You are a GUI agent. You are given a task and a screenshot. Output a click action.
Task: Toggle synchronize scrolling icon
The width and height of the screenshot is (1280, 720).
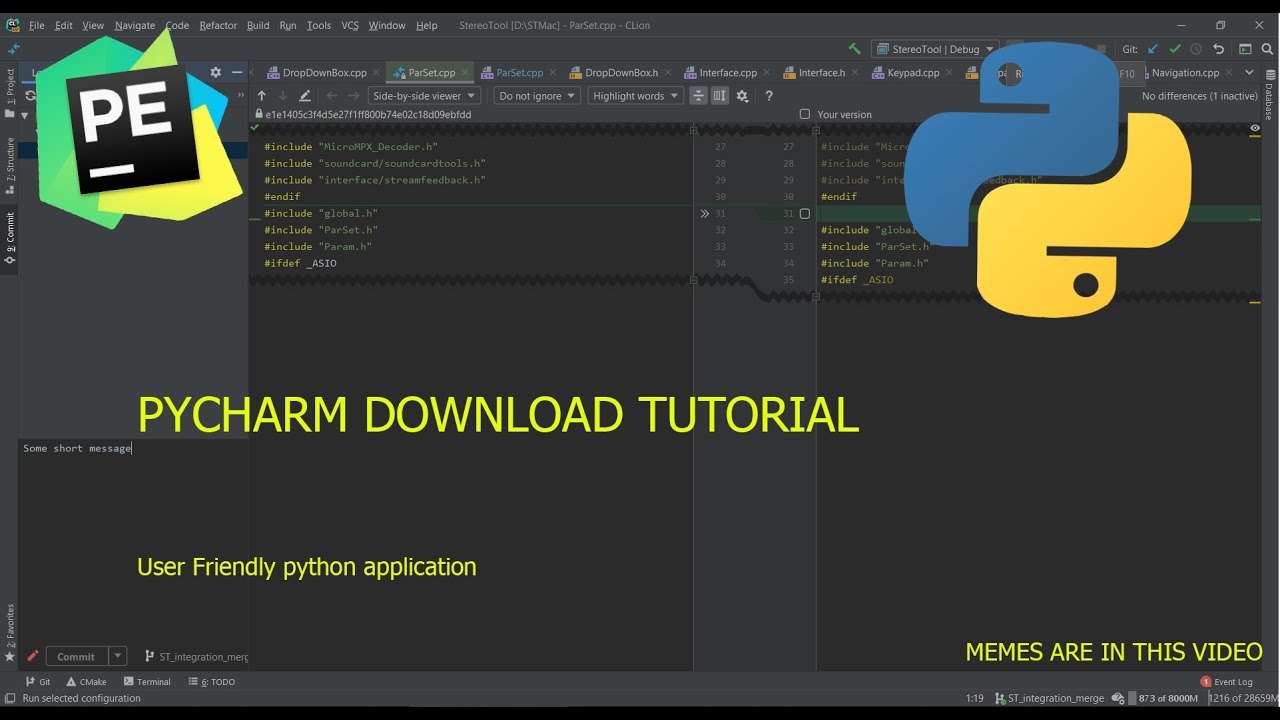[x=720, y=96]
